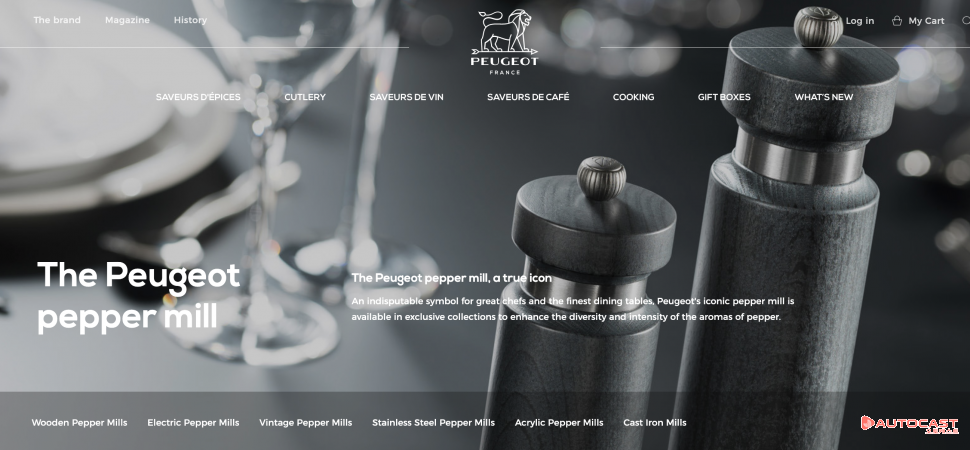Viewport: 970px width, 450px height.
Task: Open Saveurs de Vin menu
Action: [x=406, y=97]
